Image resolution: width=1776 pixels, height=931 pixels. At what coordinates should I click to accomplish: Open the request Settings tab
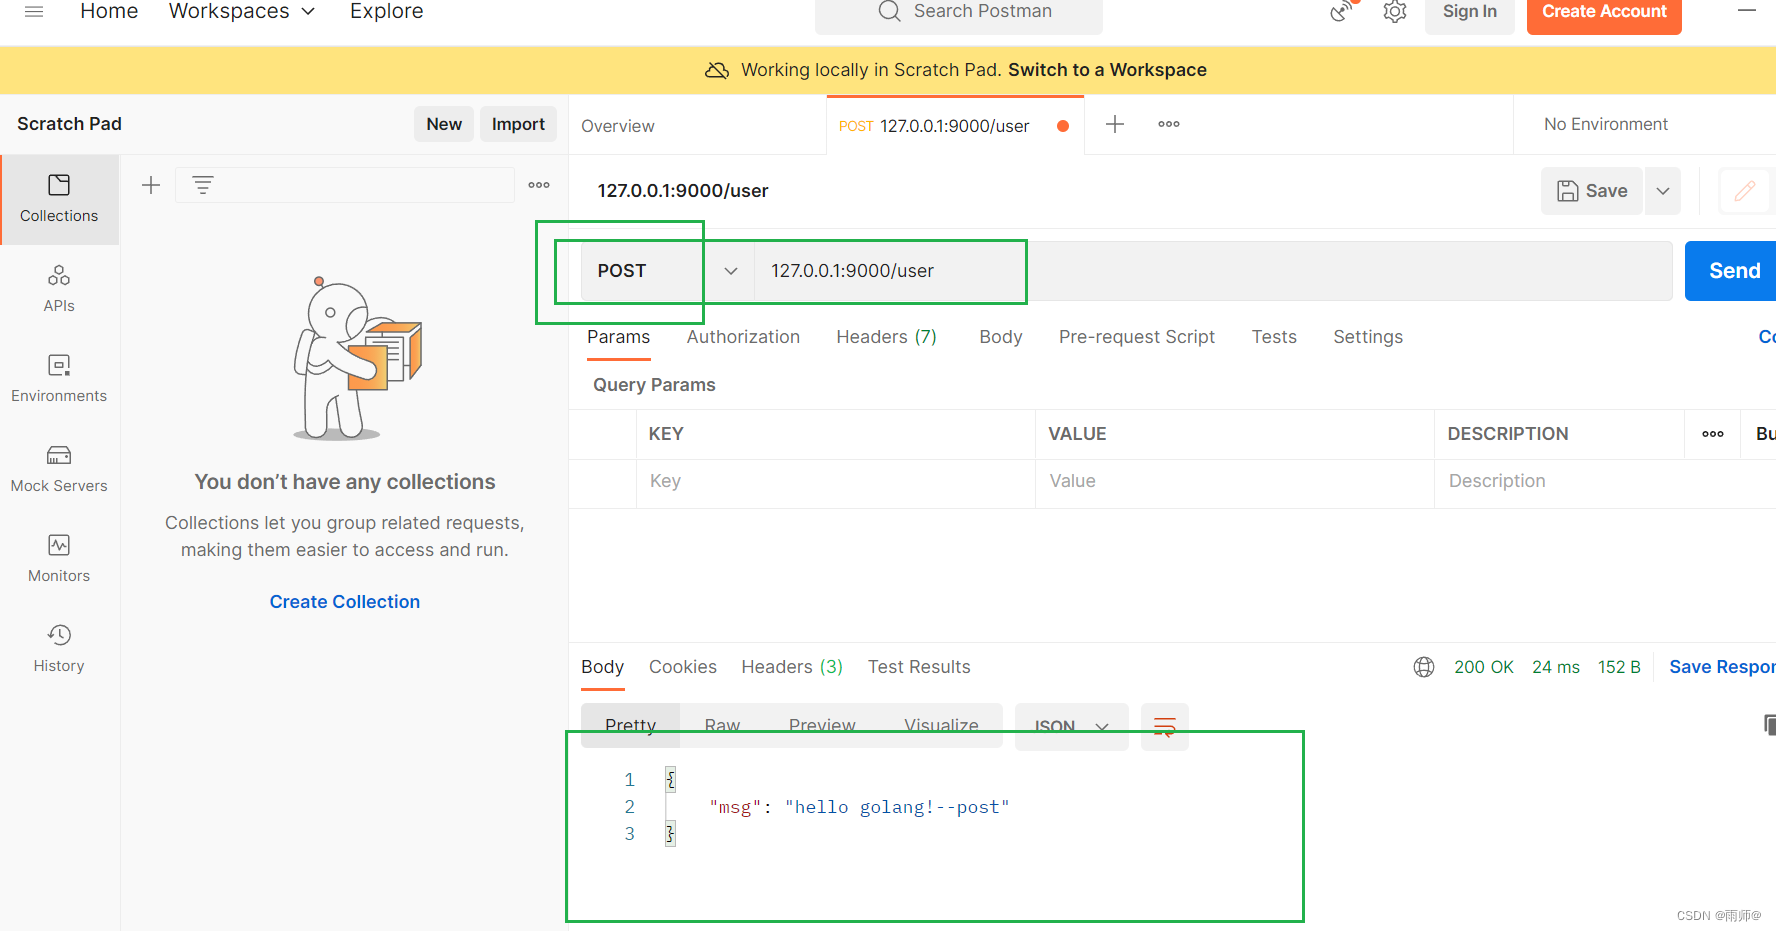click(x=1368, y=337)
